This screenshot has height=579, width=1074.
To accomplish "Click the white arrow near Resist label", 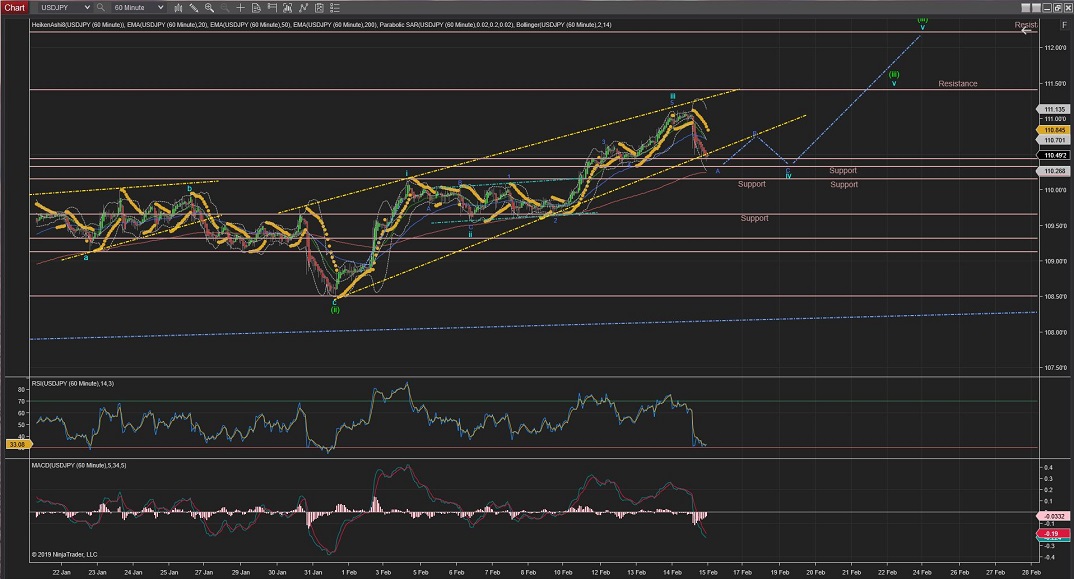I will [1027, 31].
